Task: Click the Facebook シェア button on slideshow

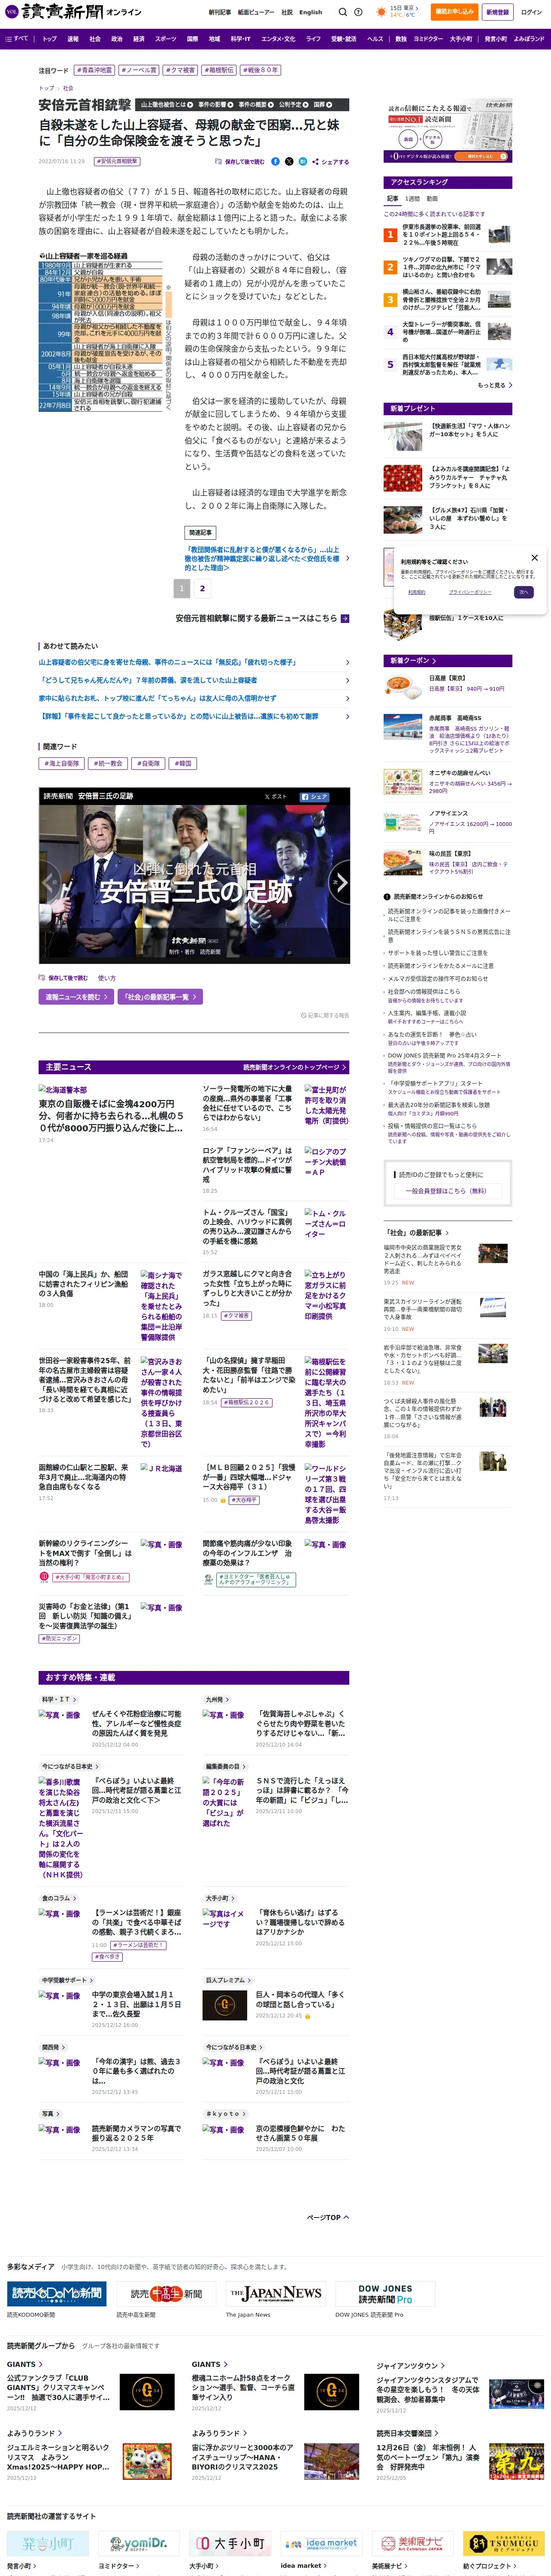Action: [314, 797]
